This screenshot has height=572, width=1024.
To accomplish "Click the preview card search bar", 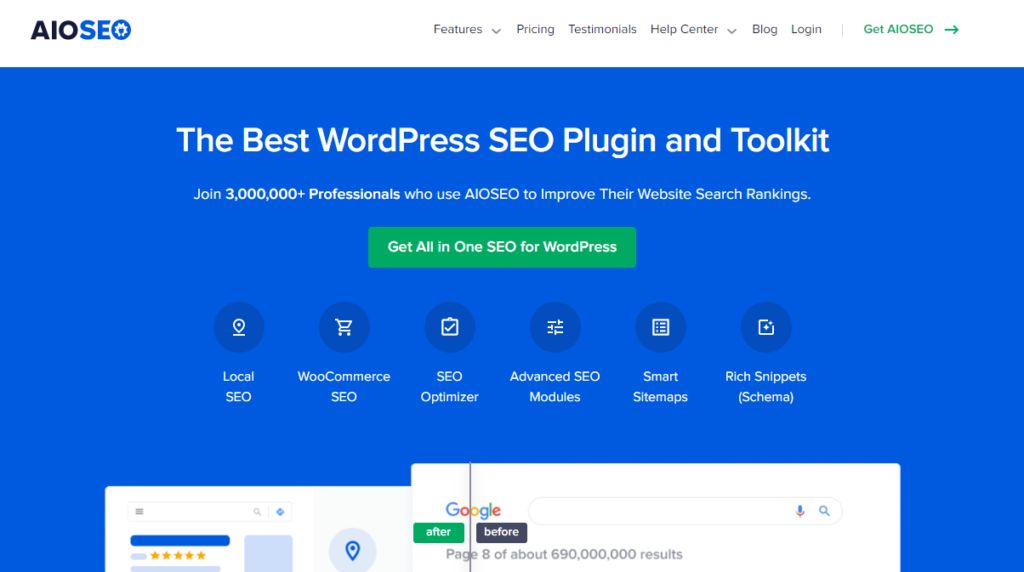I will 210,512.
